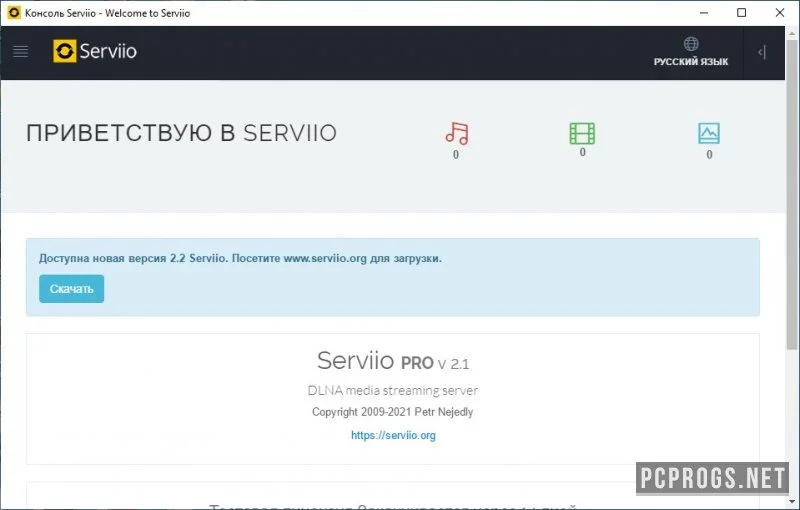Click the ПРИВЕТСТВУЮ В SERVIIO heading
Image resolution: width=800 pixels, height=510 pixels.
tap(181, 133)
